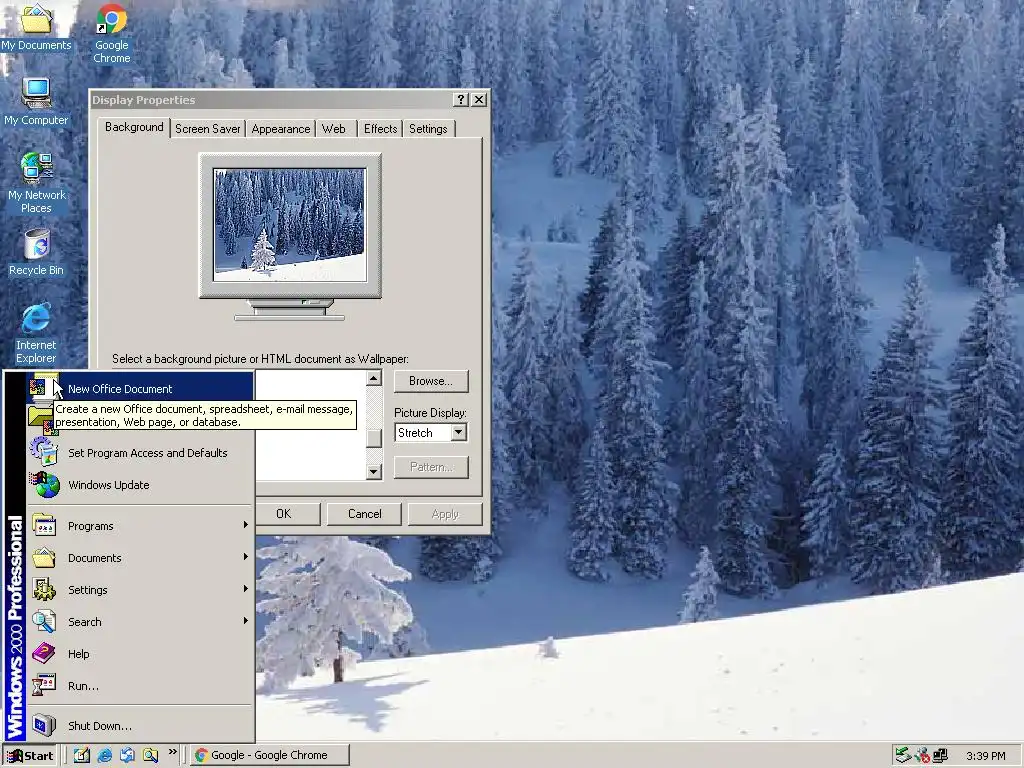Select the Recycle Bin icon
Screen dimensions: 1024x768
(36, 252)
